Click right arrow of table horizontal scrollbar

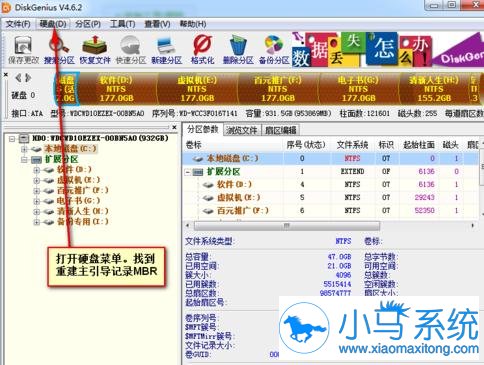473,226
